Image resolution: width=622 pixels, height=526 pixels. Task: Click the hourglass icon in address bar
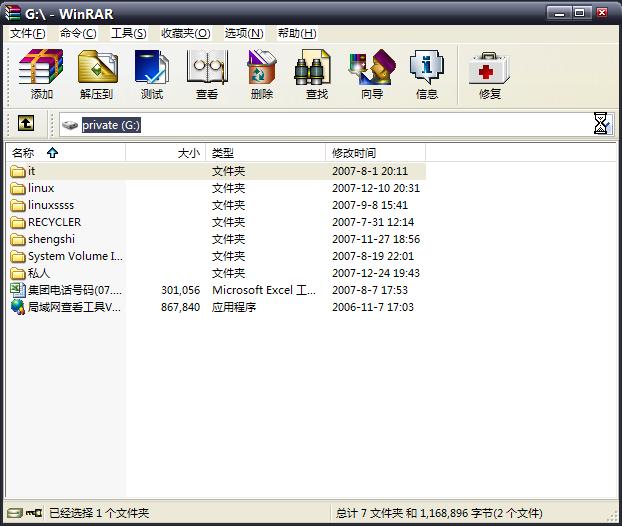coord(601,123)
